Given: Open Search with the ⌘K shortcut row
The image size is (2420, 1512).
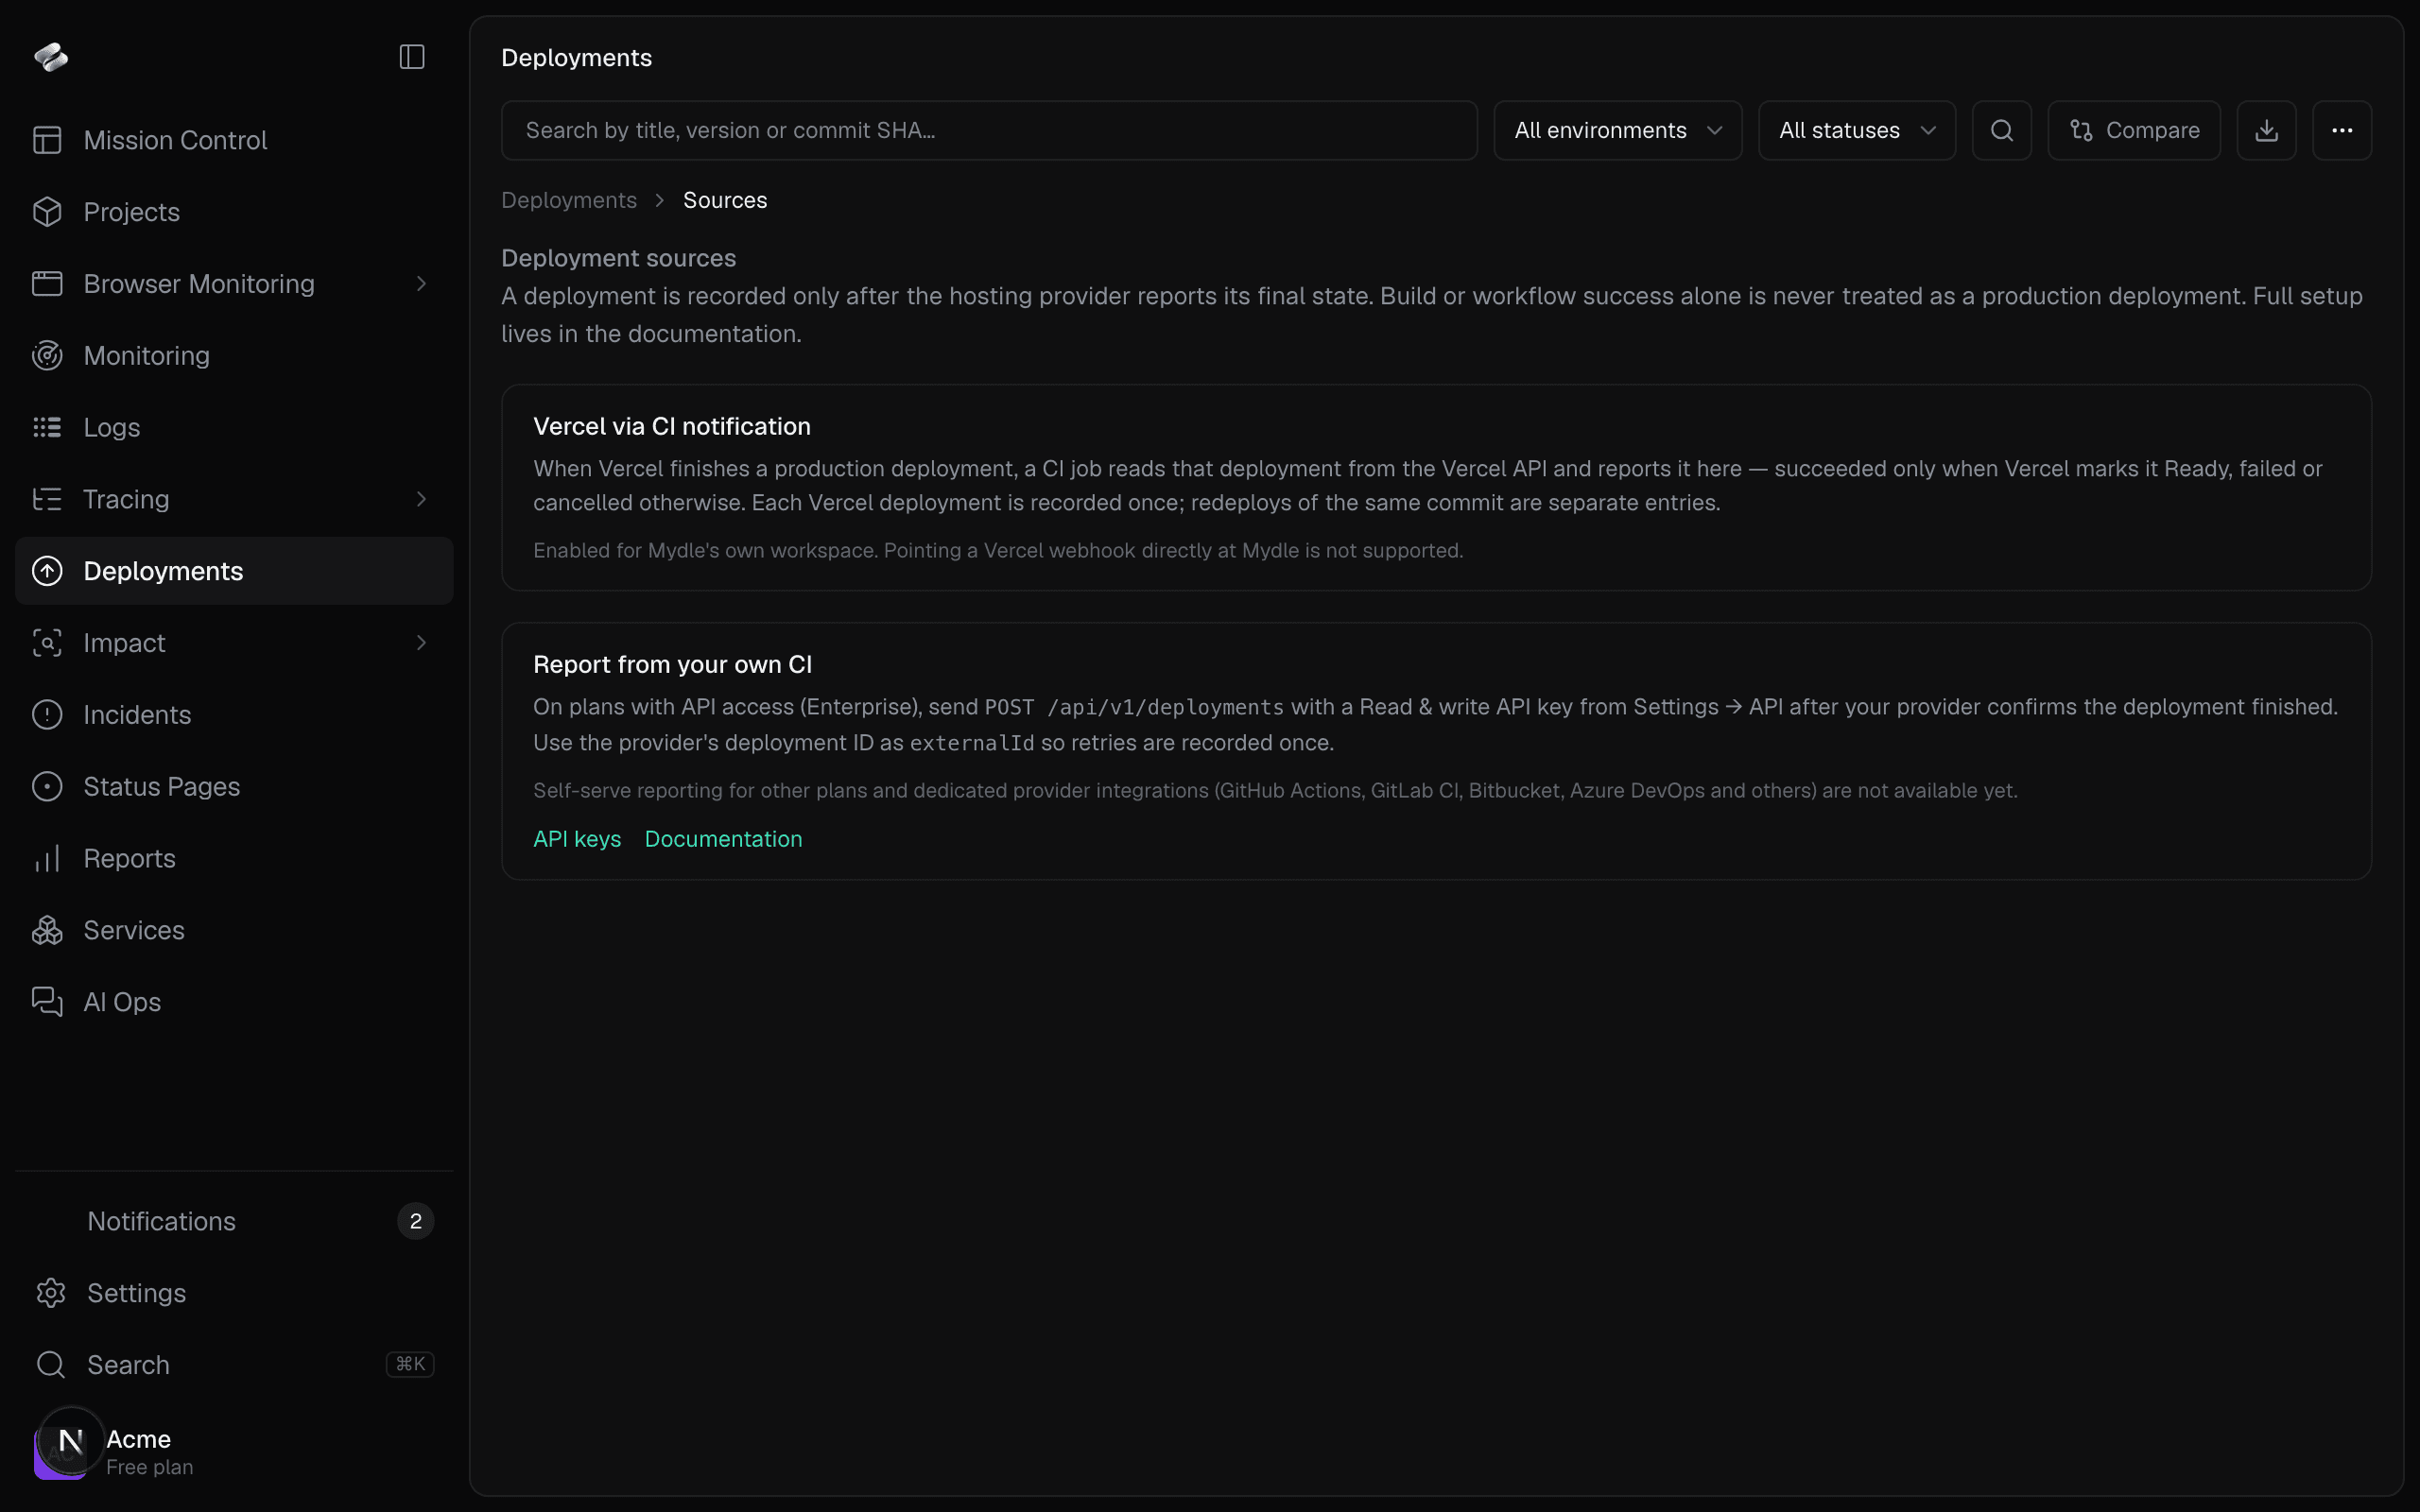Looking at the screenshot, I should [234, 1365].
